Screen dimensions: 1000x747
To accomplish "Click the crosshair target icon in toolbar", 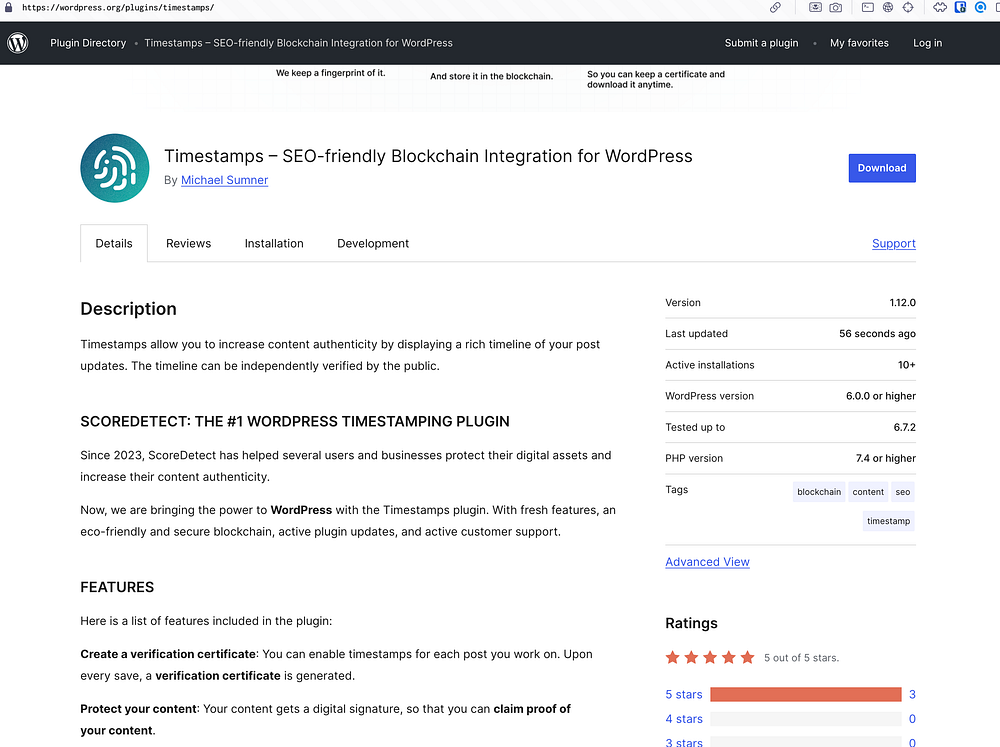I will pos(908,7).
